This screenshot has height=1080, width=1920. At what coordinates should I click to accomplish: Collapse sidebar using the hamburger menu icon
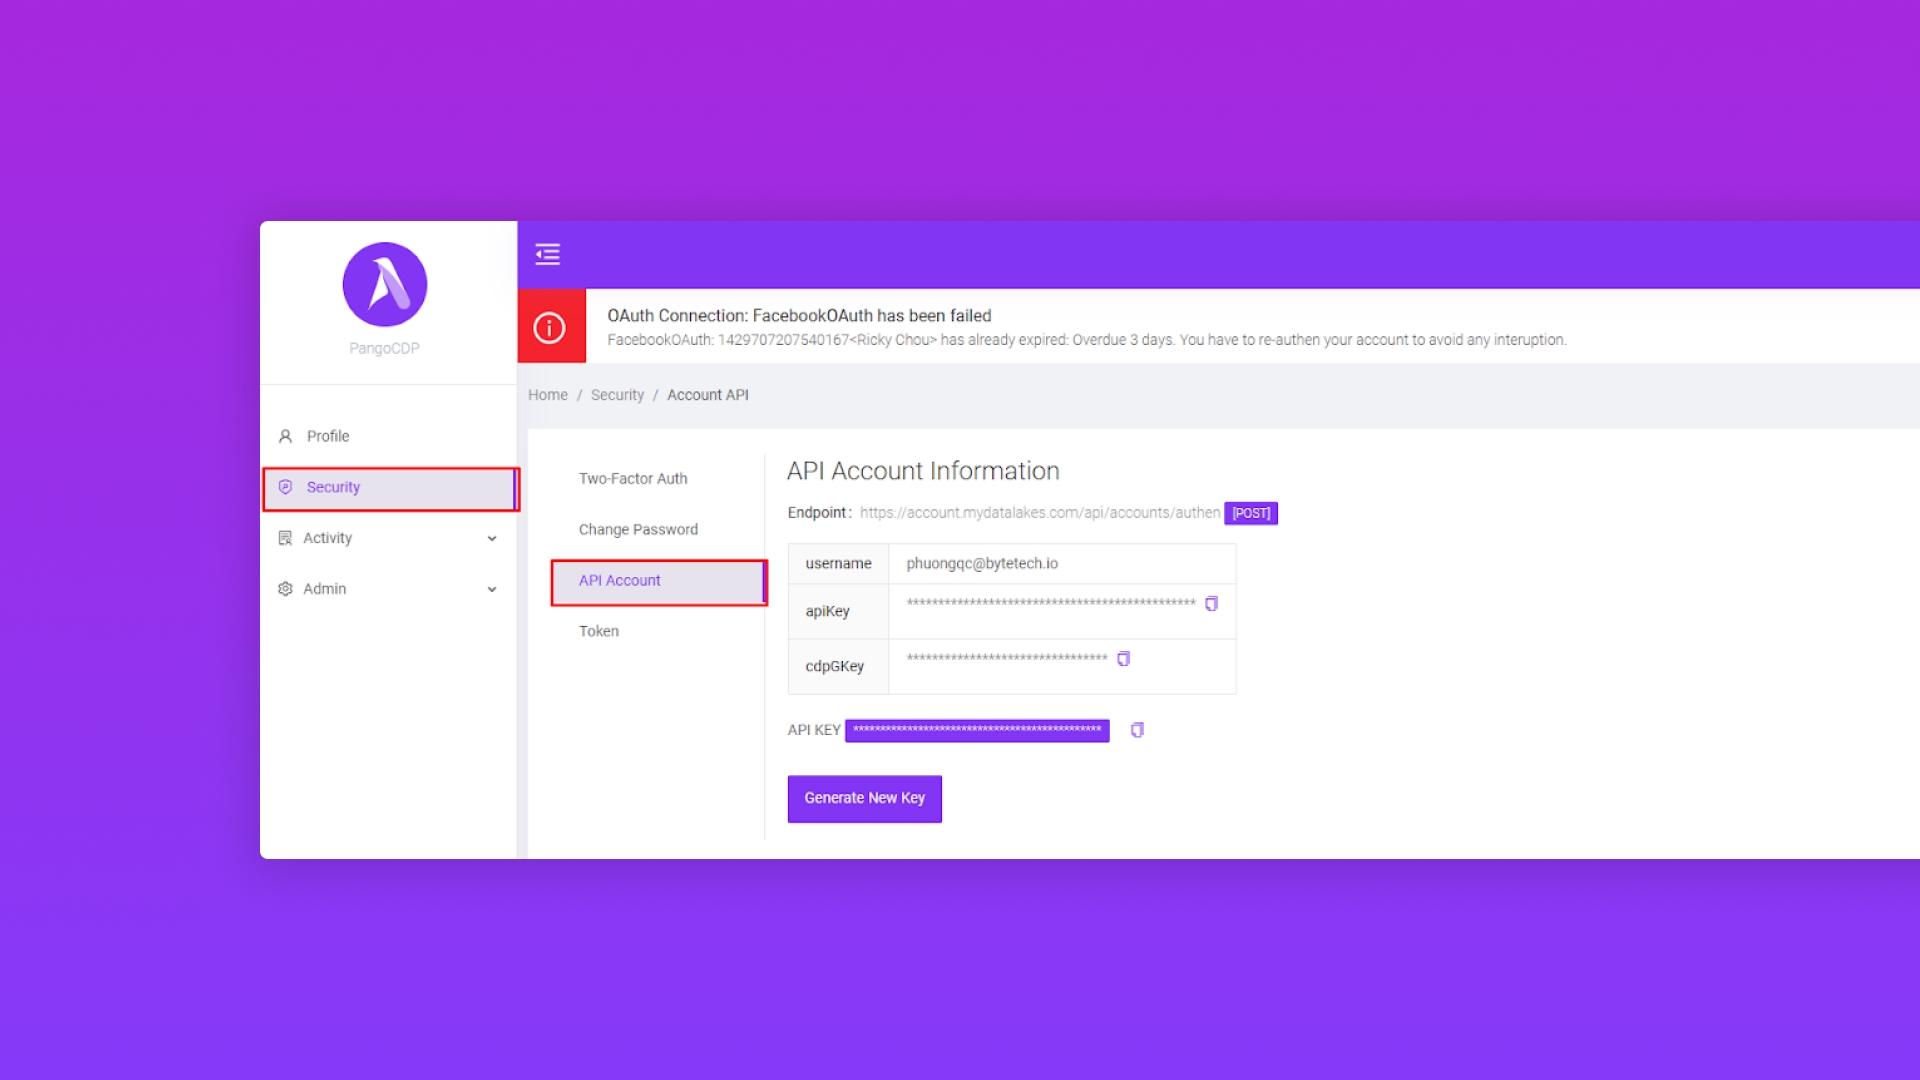(x=547, y=254)
